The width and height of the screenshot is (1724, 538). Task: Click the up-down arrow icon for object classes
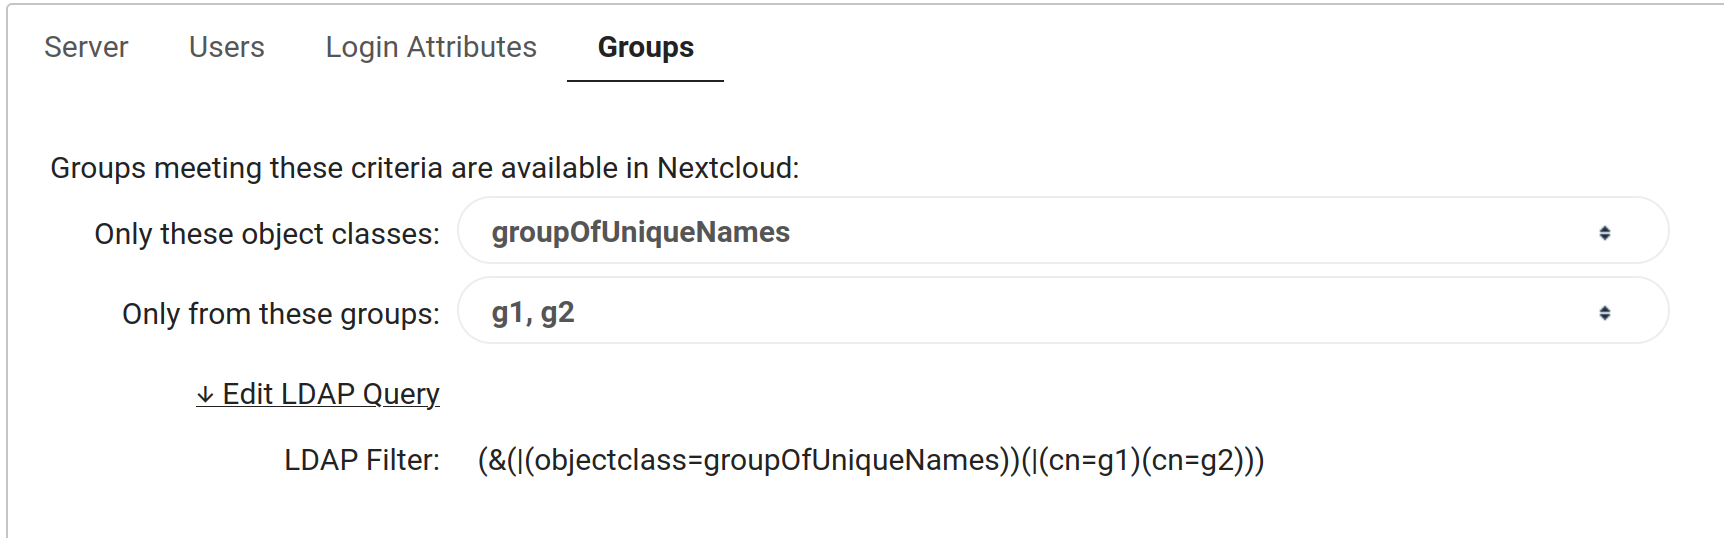[x=1604, y=233]
